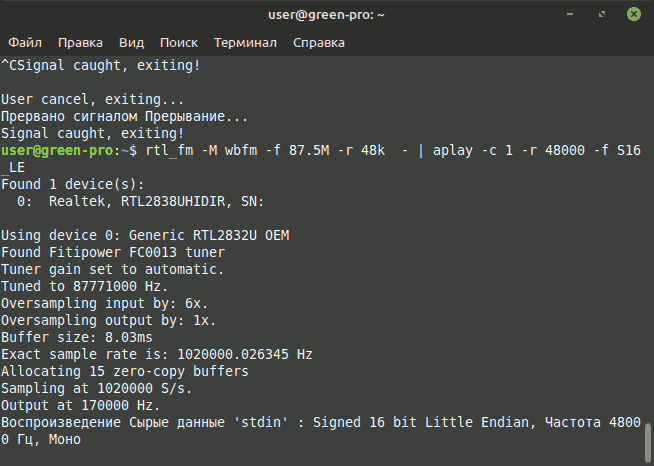This screenshot has width=654, height=466.
Task: Maximize the terminal window via the resize icon
Action: [x=601, y=14]
